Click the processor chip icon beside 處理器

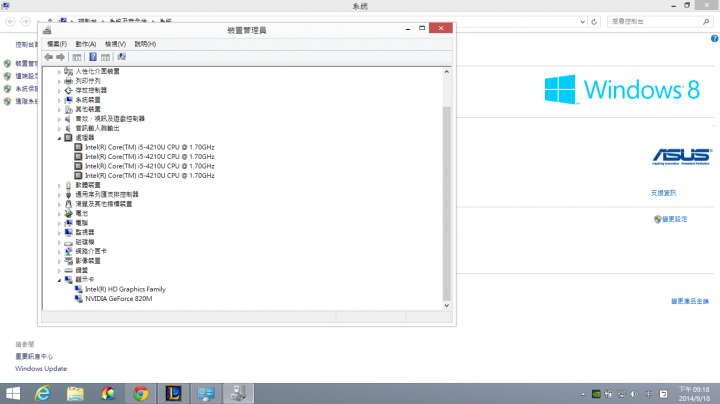(x=68, y=138)
